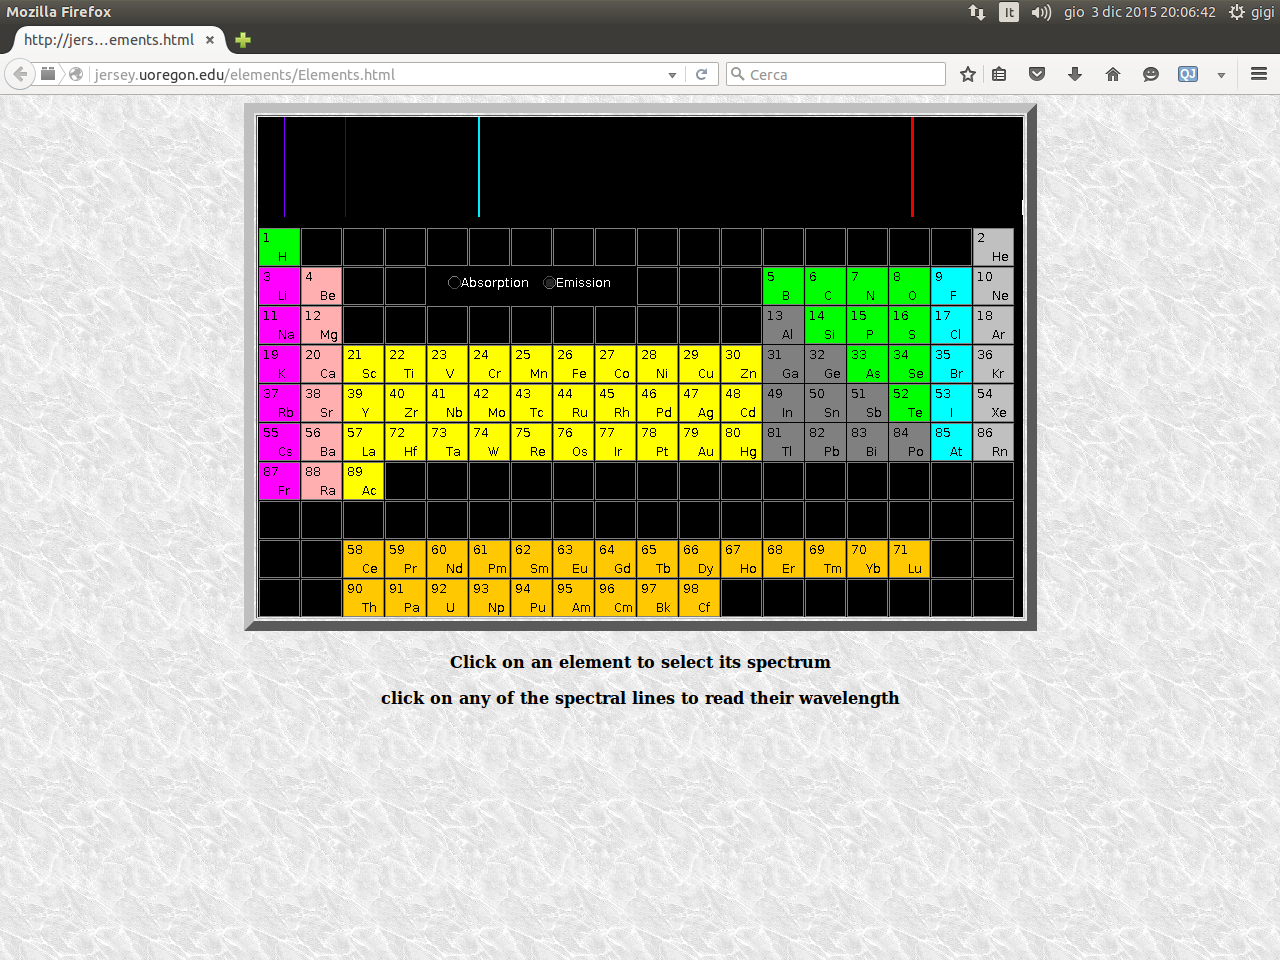Select the Absorption radio button
The height and width of the screenshot is (960, 1280).
(x=454, y=283)
